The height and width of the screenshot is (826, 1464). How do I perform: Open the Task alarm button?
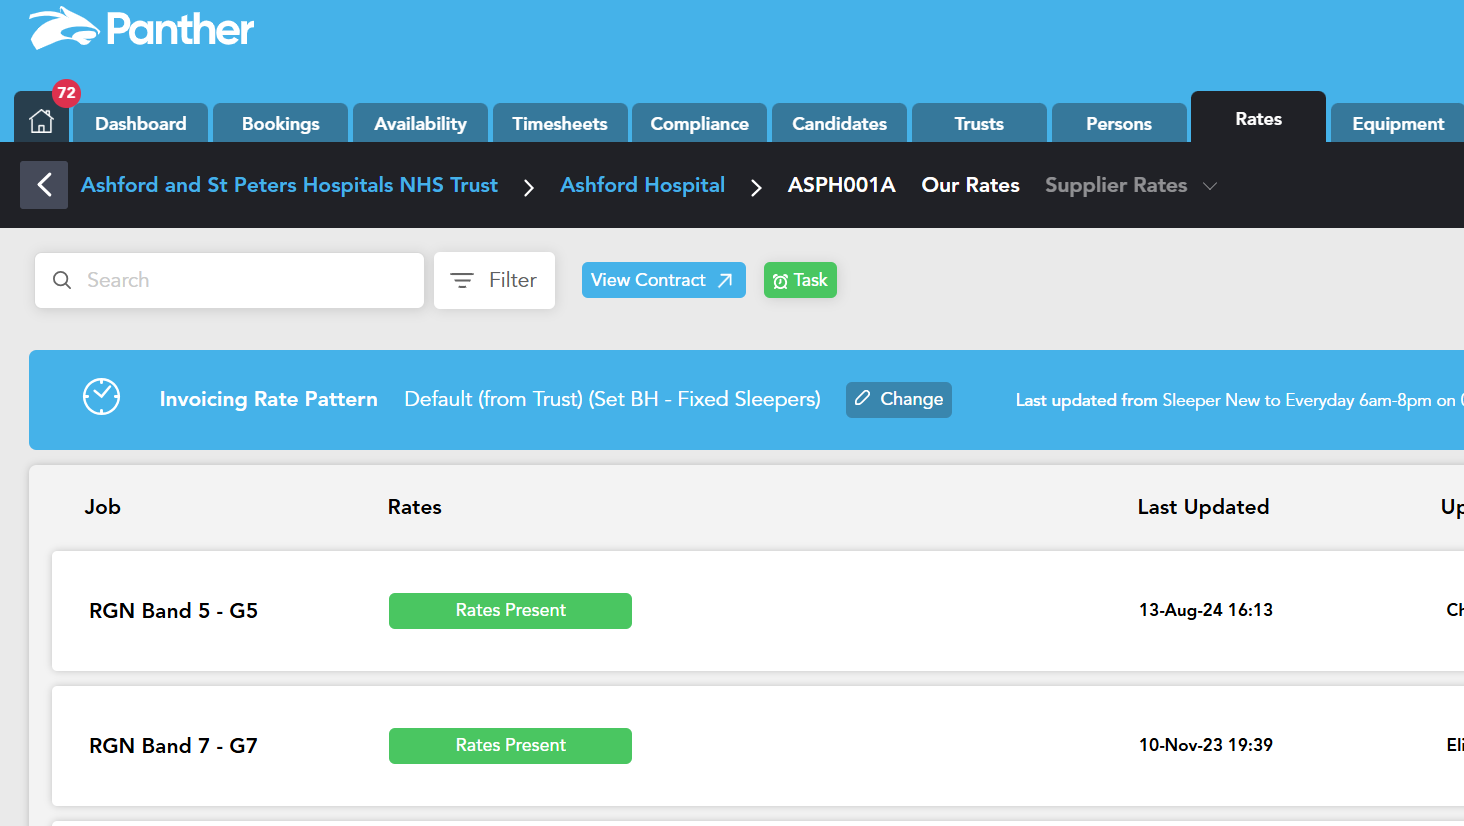click(x=800, y=280)
